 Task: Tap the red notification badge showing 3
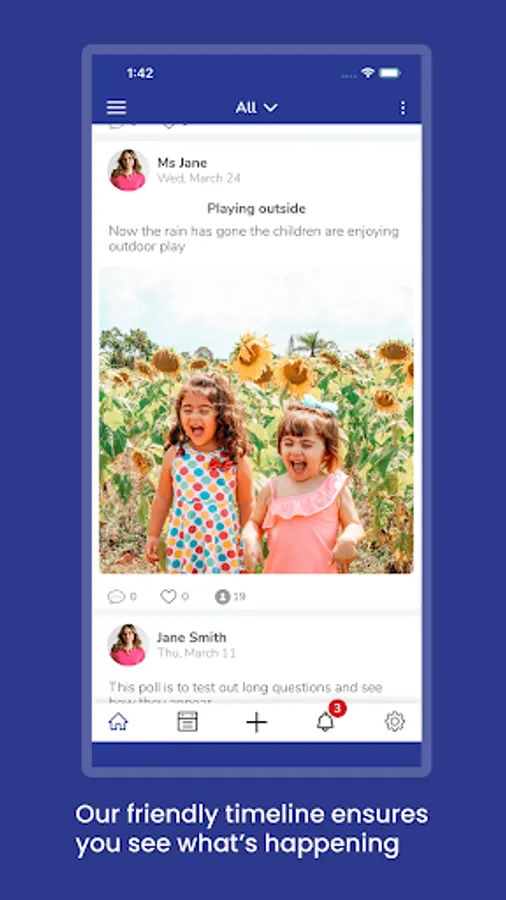tap(337, 709)
